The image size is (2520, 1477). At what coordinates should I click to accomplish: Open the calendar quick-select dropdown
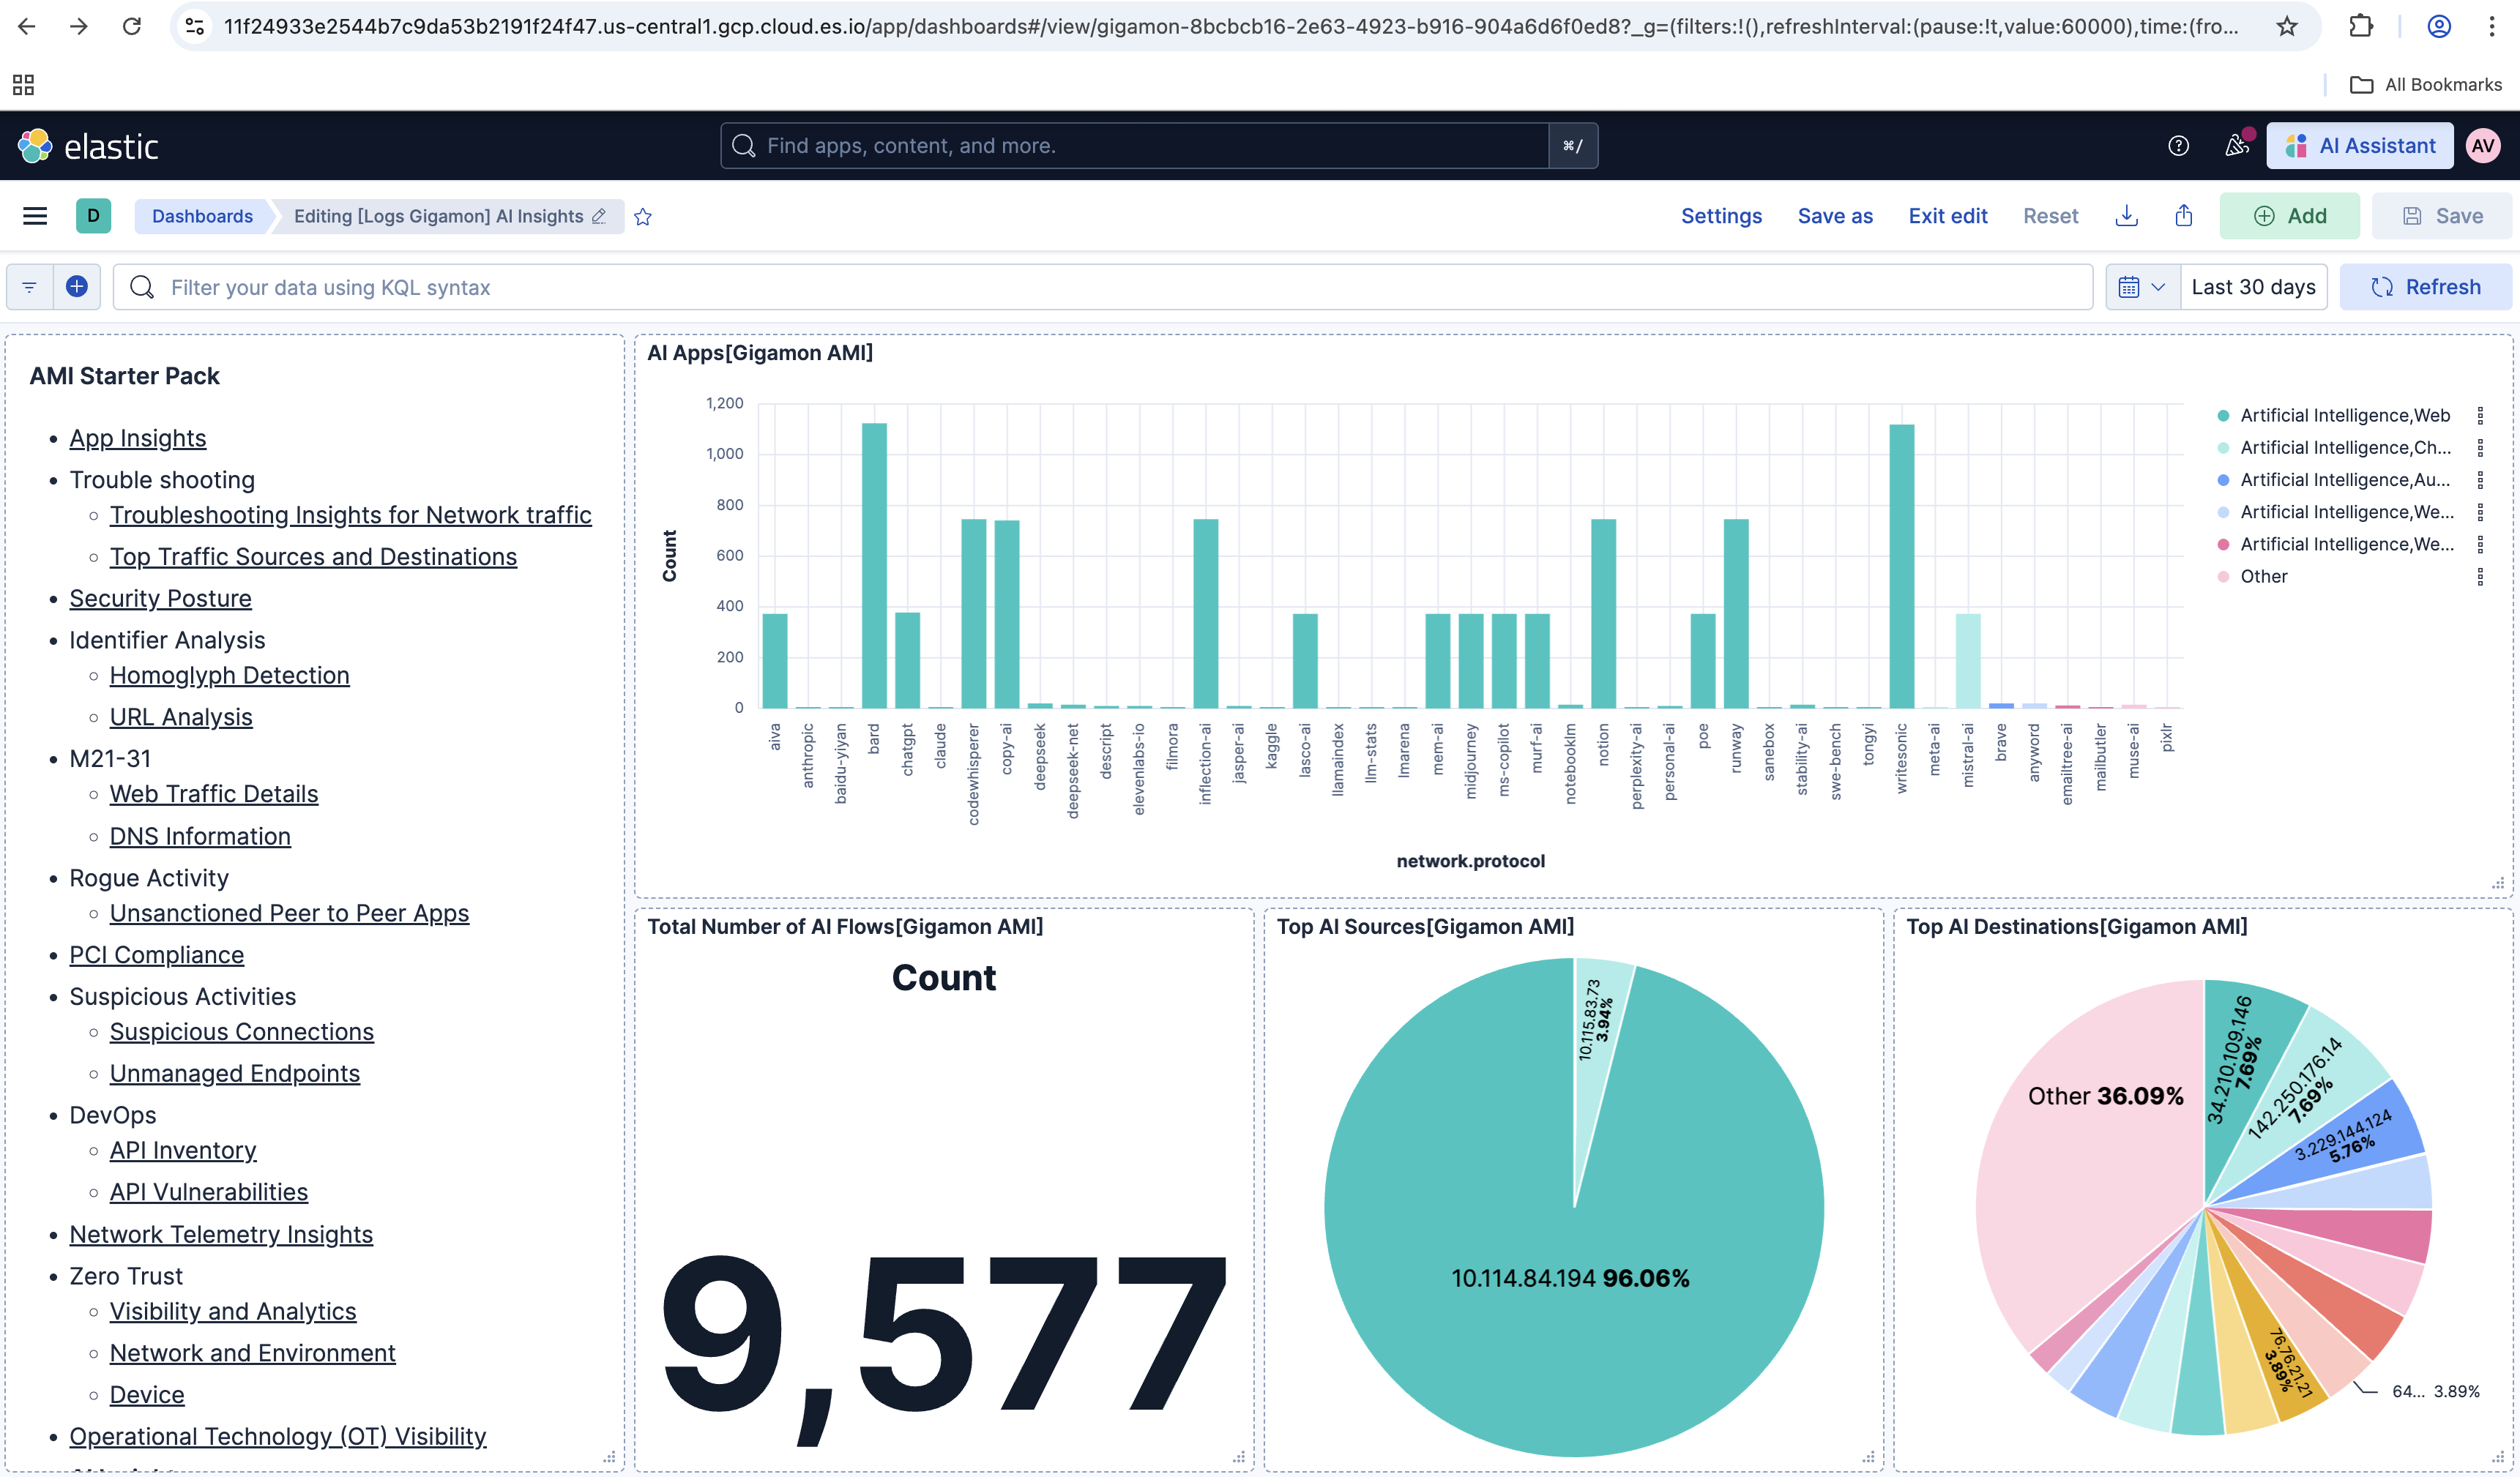pyautogui.click(x=2142, y=287)
